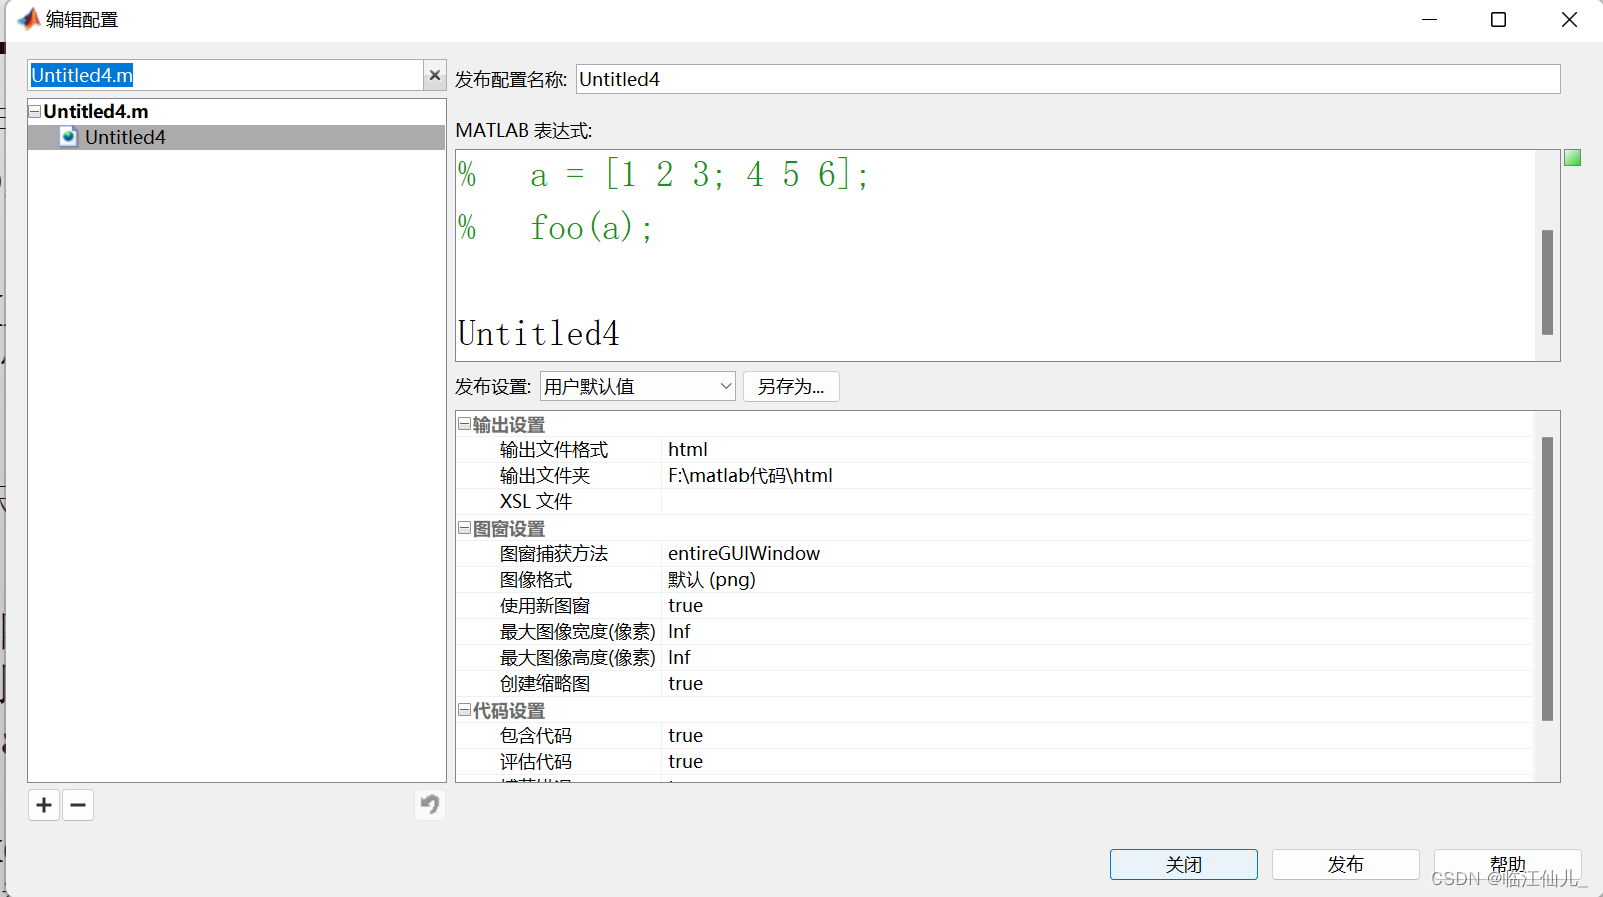Edit the 发布配置名称 text field
The height and width of the screenshot is (897, 1603).
(x=1068, y=79)
